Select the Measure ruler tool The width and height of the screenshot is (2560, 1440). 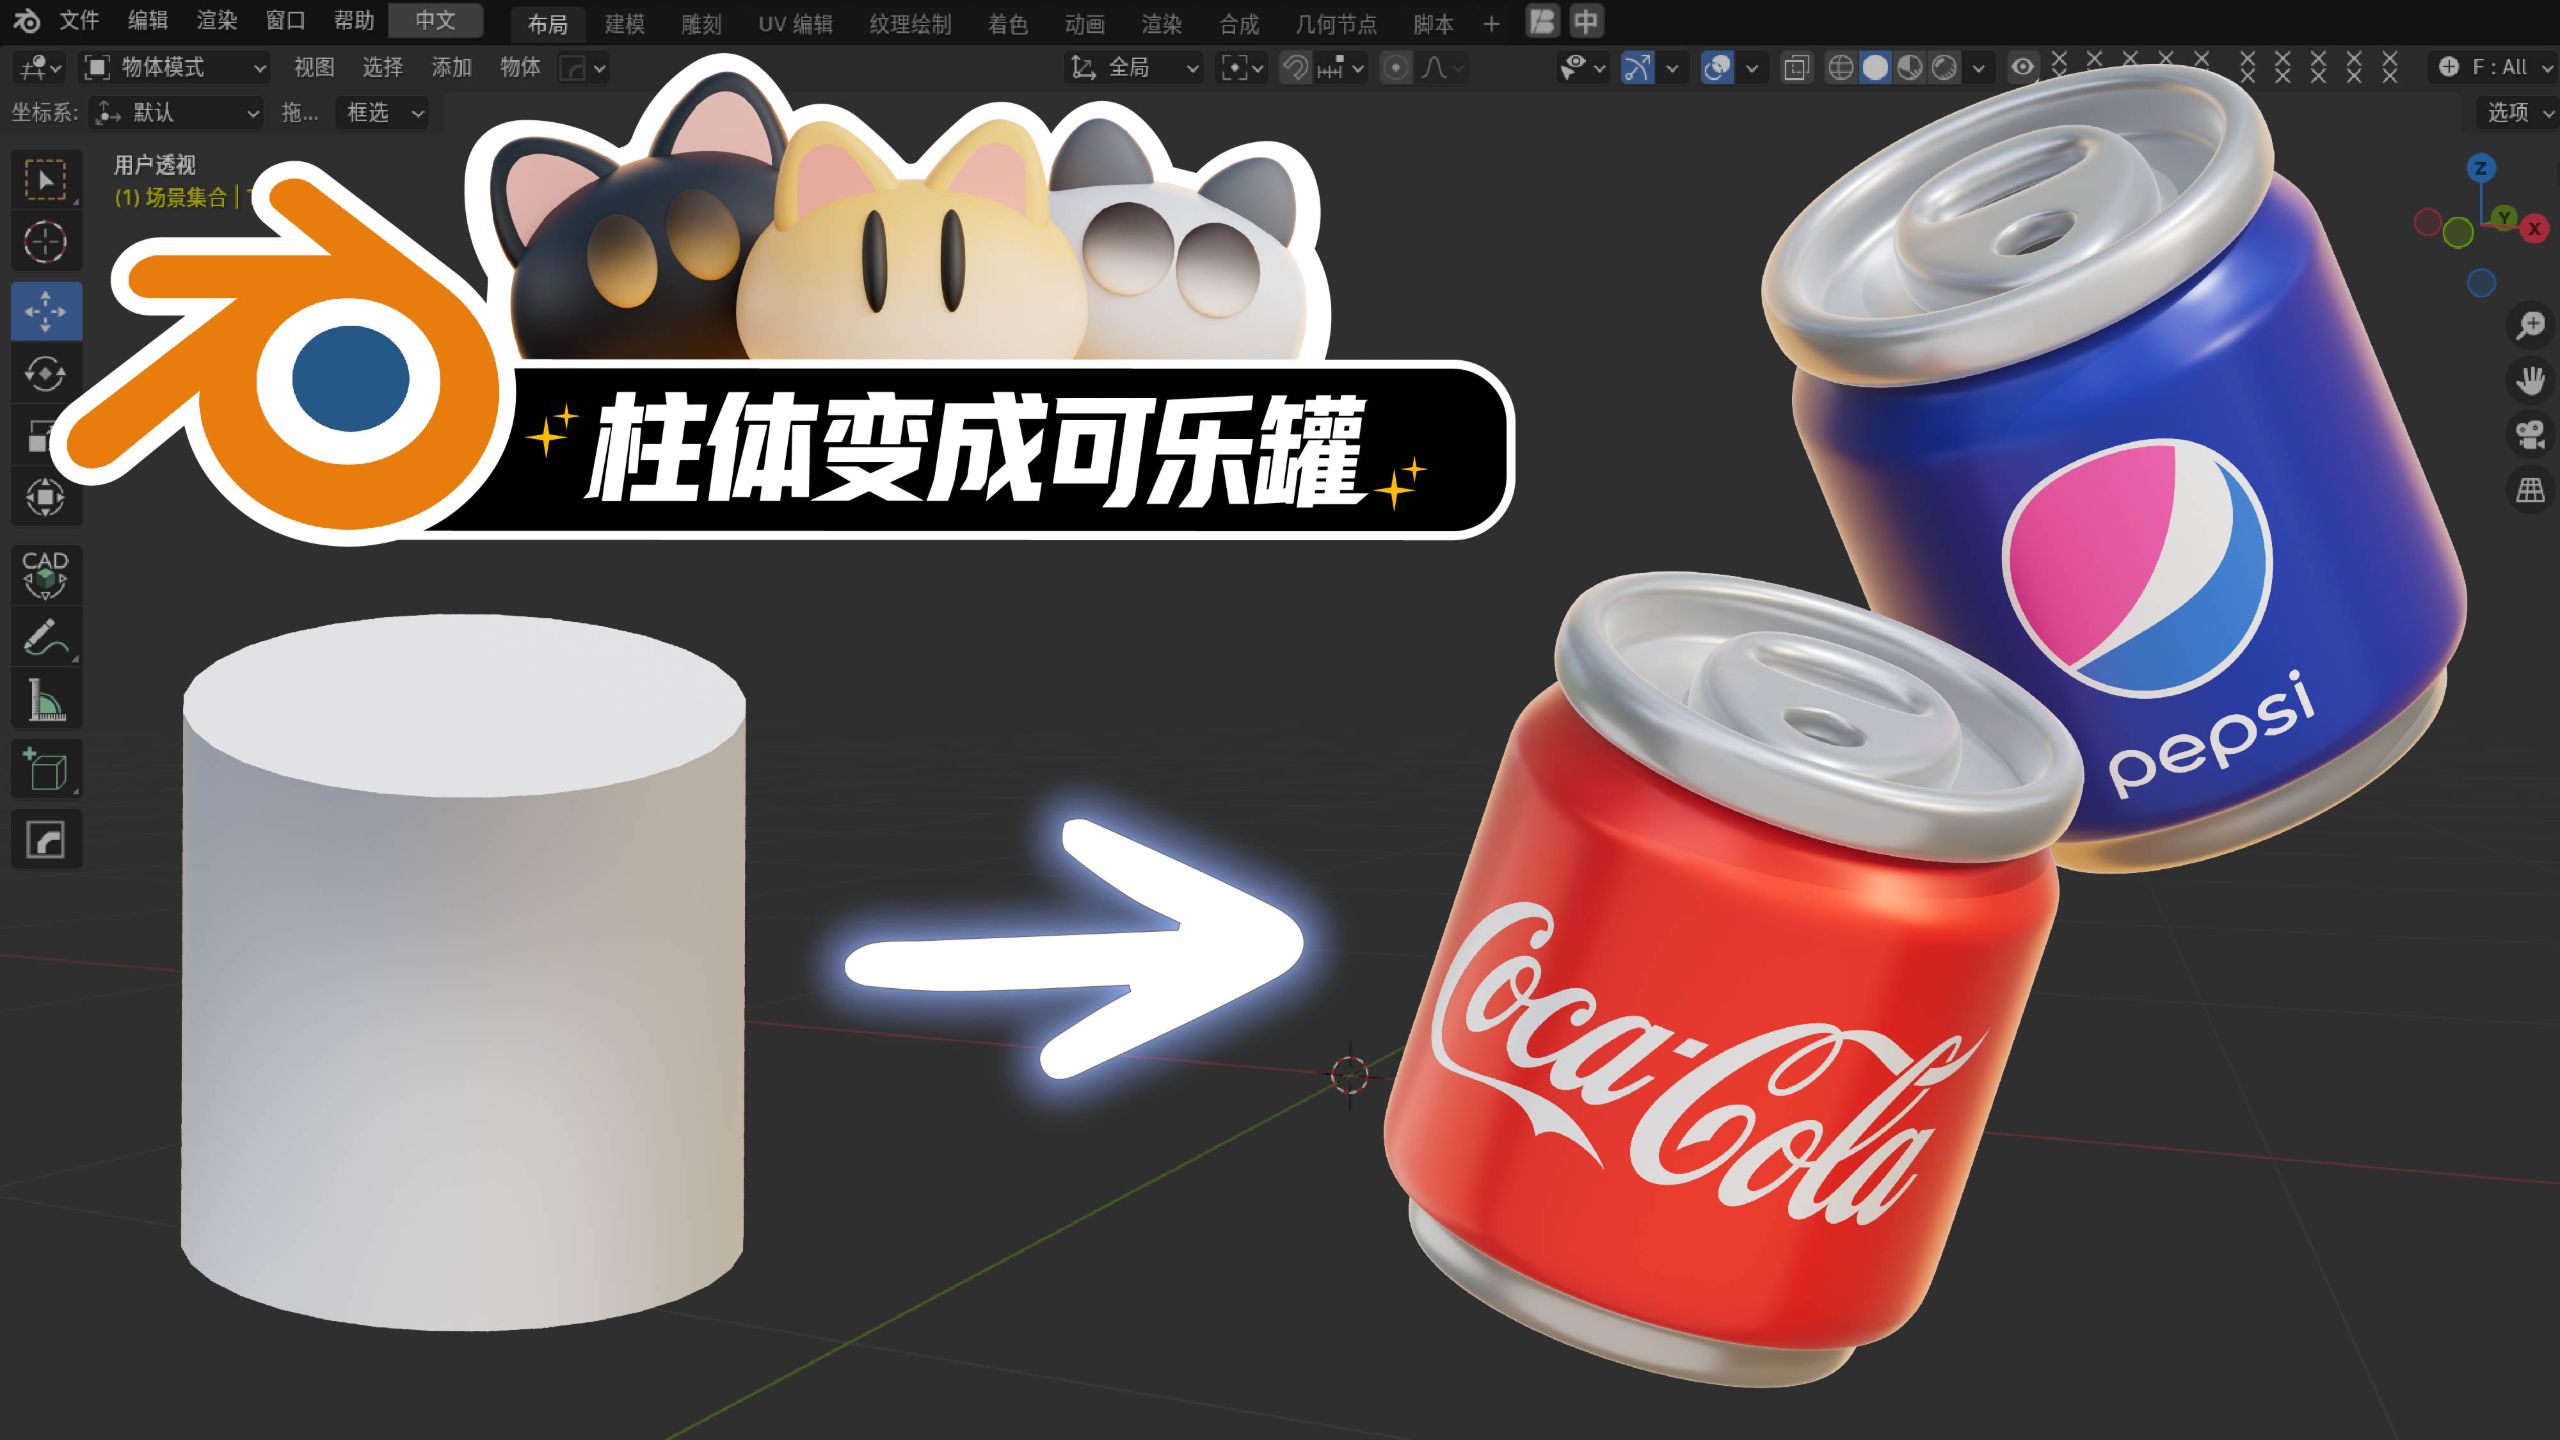pyautogui.click(x=45, y=699)
